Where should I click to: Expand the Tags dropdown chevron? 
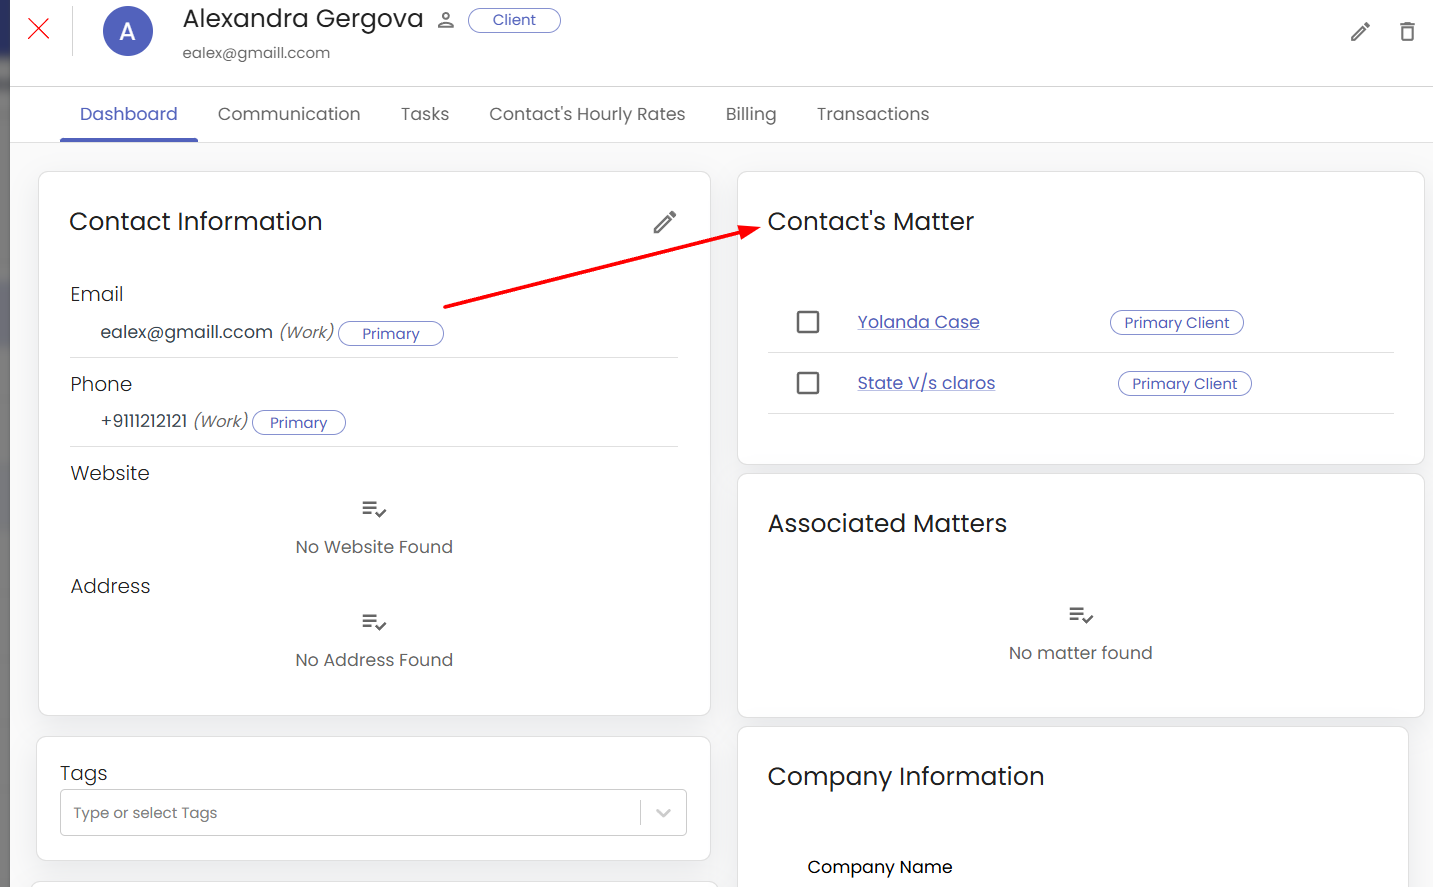tap(663, 813)
